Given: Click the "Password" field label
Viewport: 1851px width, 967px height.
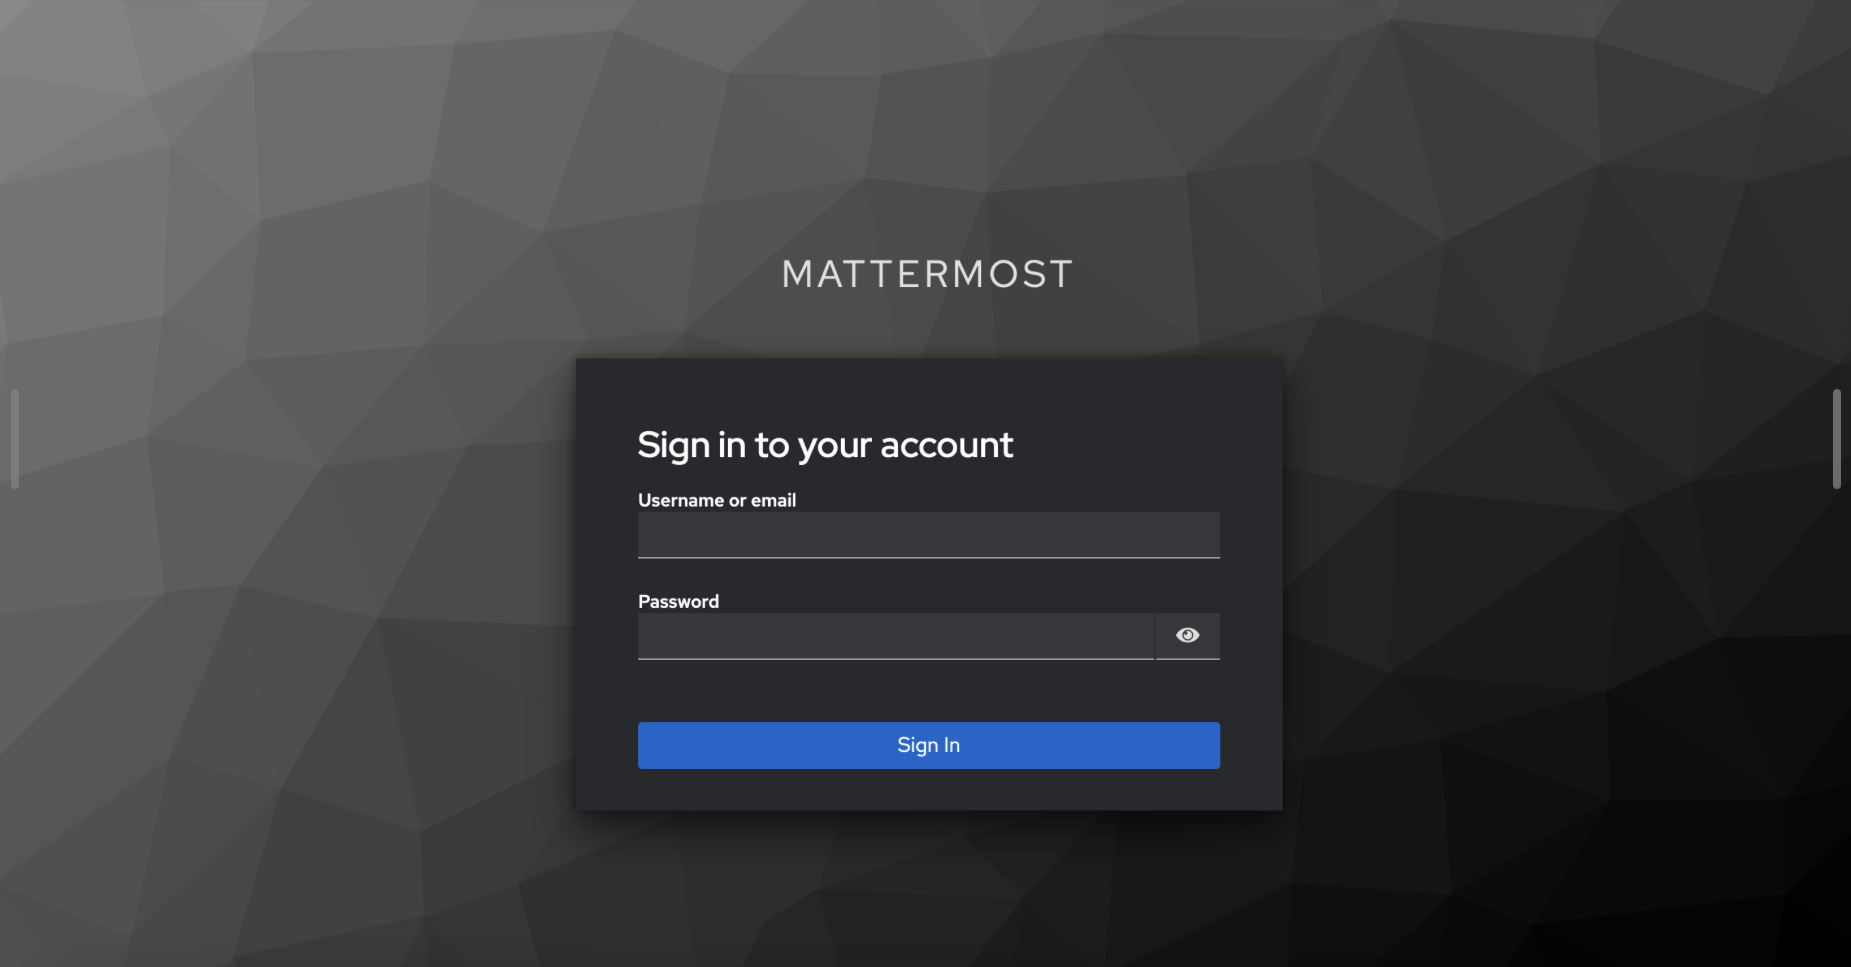Looking at the screenshot, I should pos(678,601).
